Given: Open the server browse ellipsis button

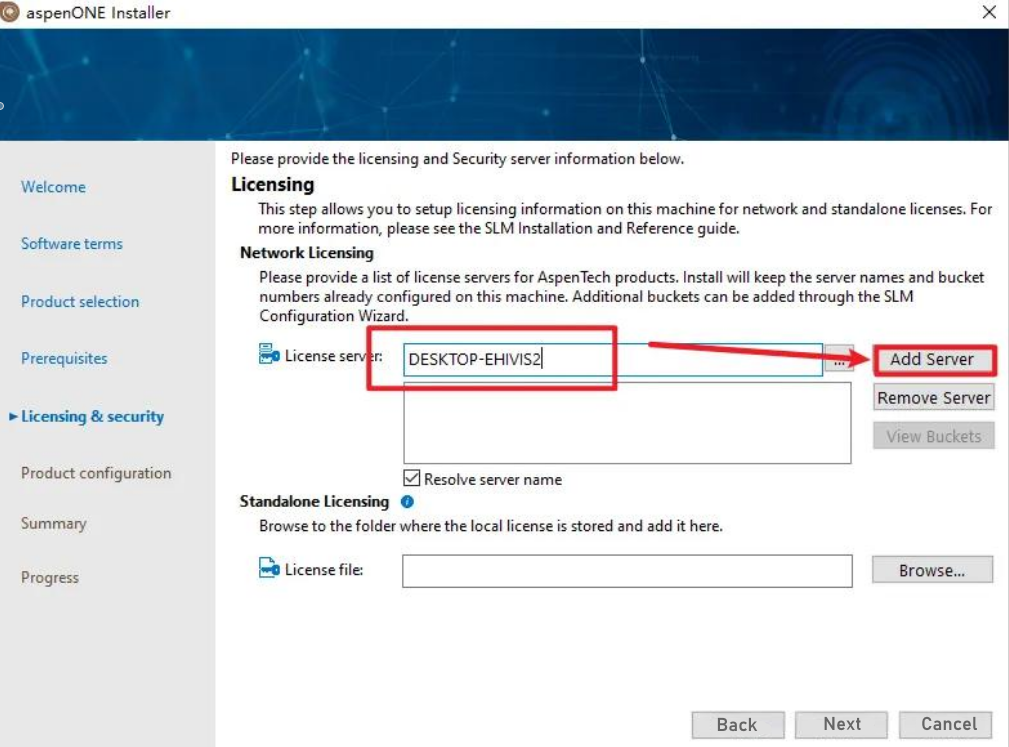Looking at the screenshot, I should (838, 360).
